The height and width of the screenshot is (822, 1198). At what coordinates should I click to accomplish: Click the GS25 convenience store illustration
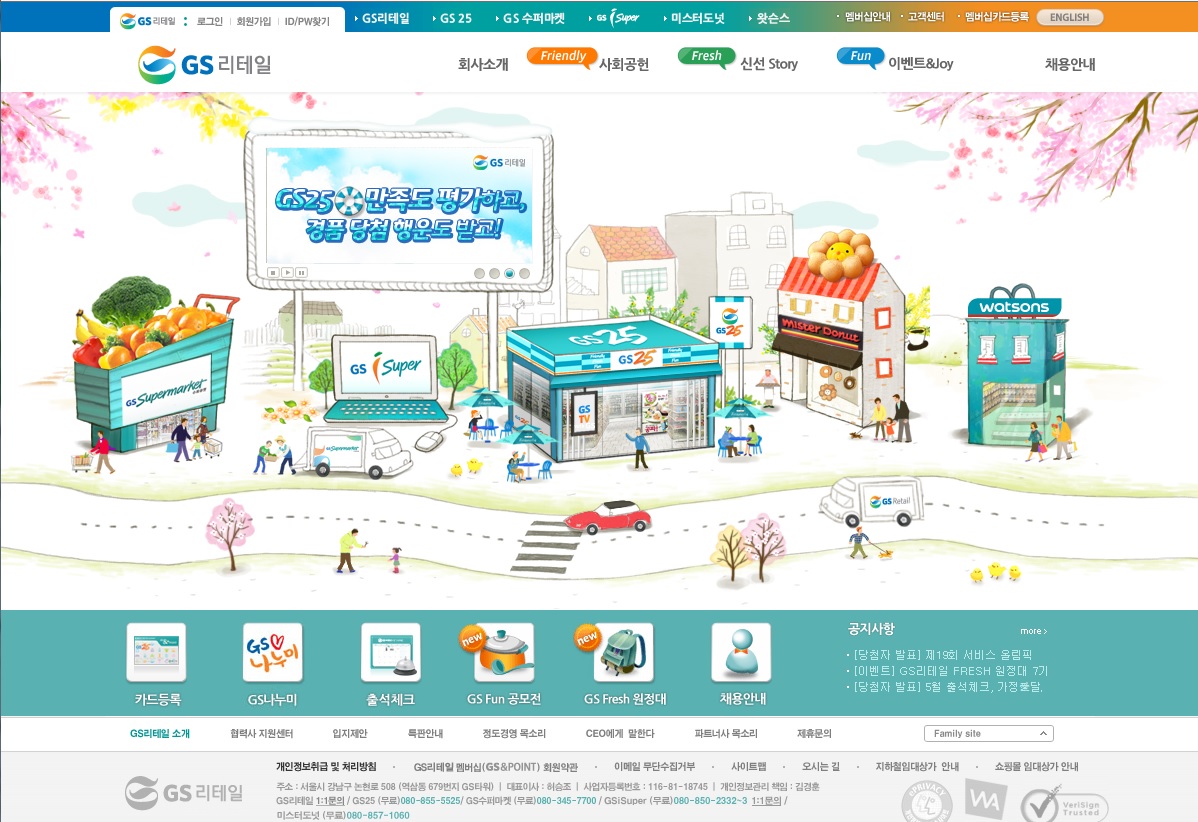[x=616, y=390]
